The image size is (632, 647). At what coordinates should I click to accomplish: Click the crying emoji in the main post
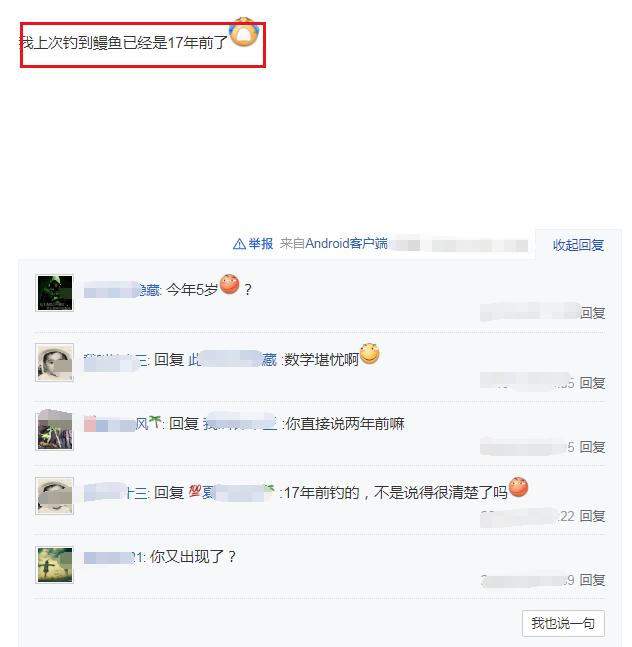pyautogui.click(x=244, y=32)
